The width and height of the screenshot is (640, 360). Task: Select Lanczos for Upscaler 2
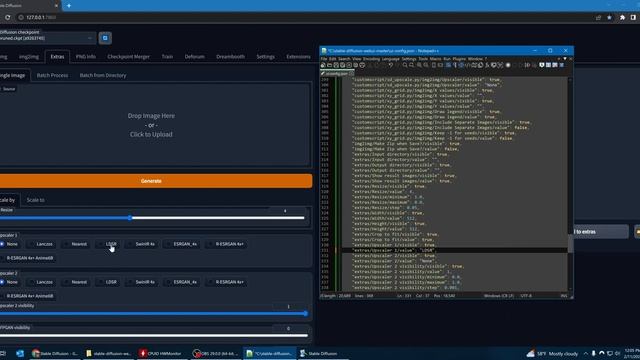click(x=40, y=282)
